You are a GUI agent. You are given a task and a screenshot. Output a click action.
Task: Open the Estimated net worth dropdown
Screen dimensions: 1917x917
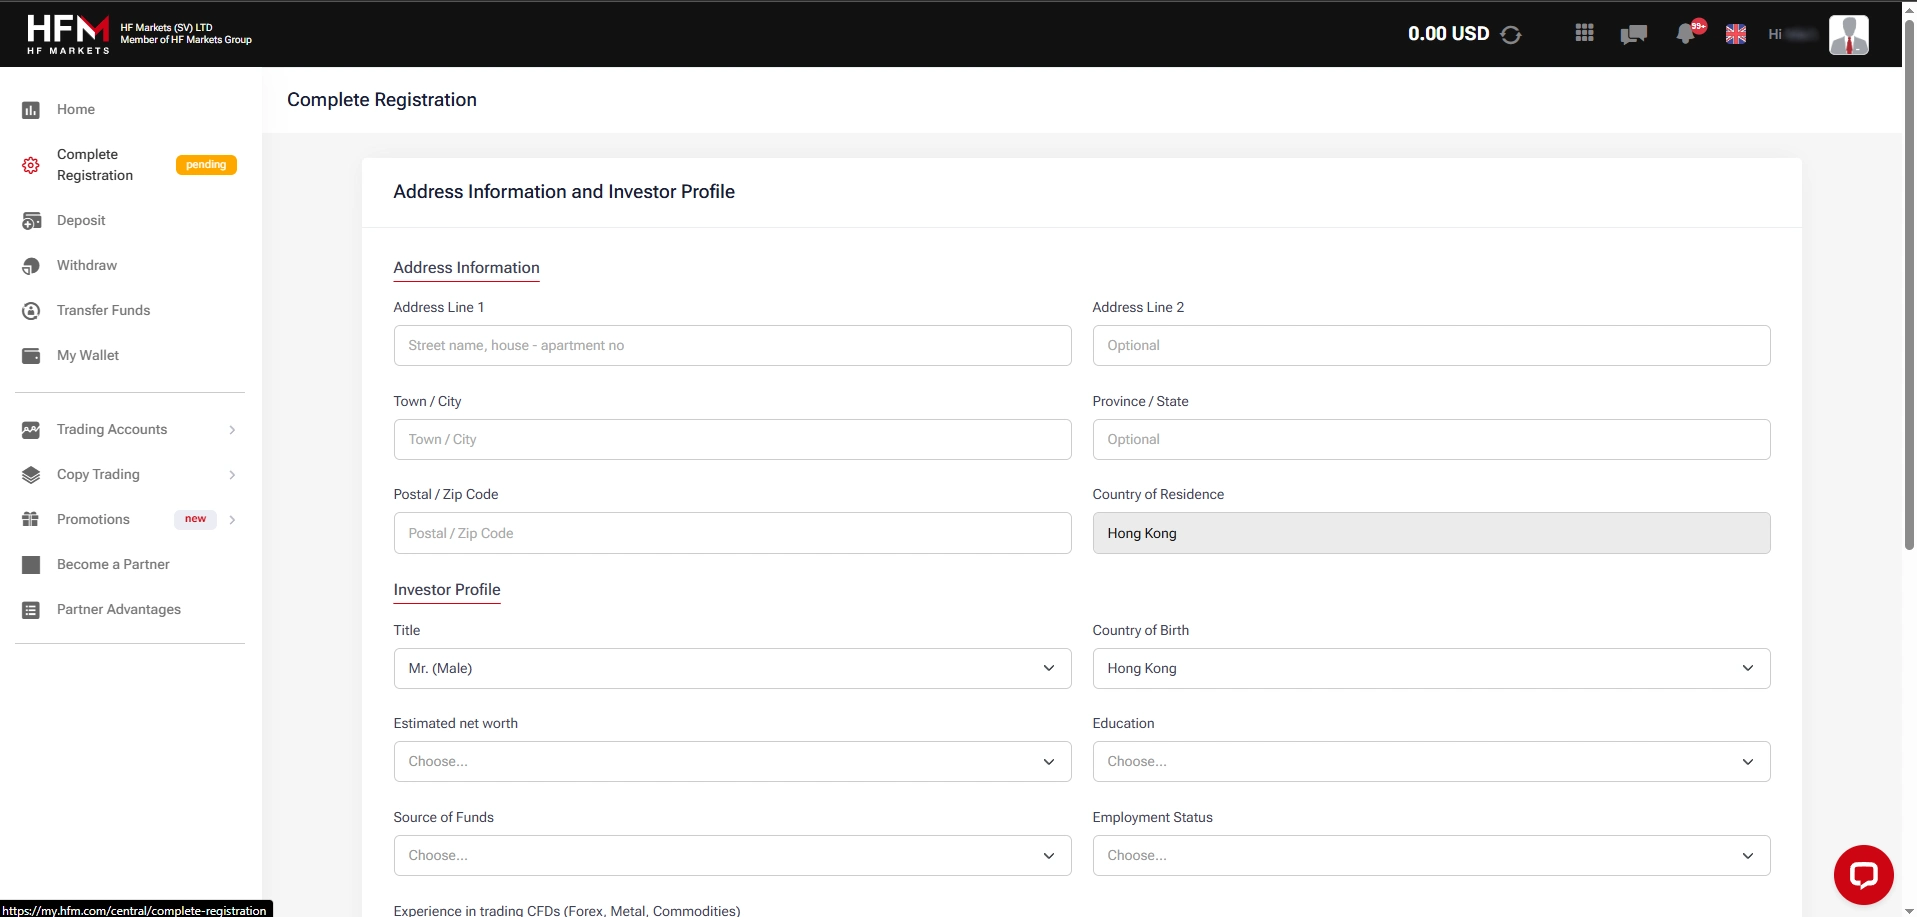pyautogui.click(x=732, y=761)
